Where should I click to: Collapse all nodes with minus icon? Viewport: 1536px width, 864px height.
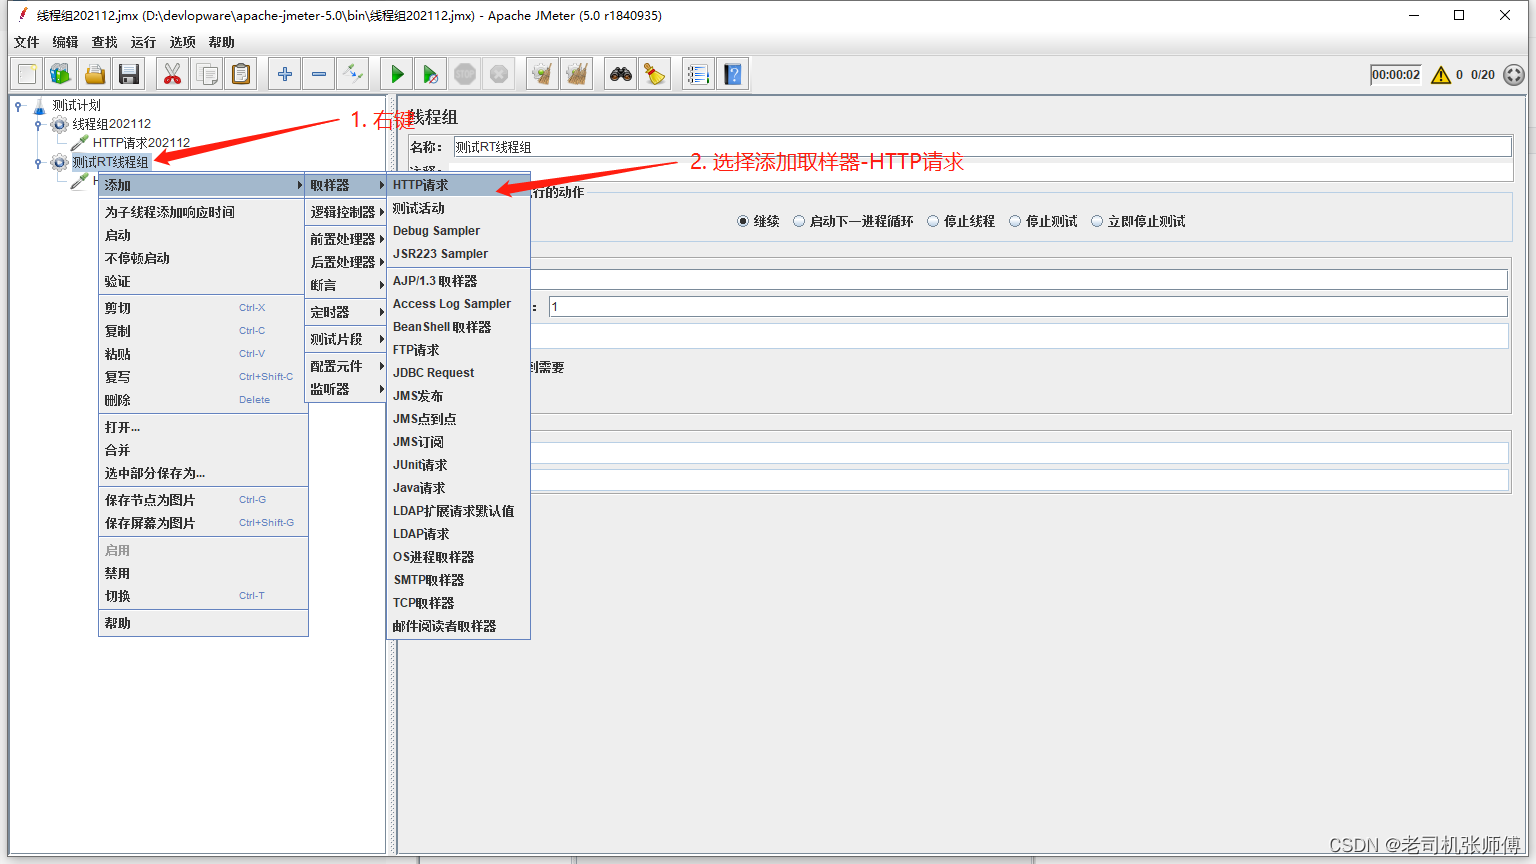[x=319, y=74]
